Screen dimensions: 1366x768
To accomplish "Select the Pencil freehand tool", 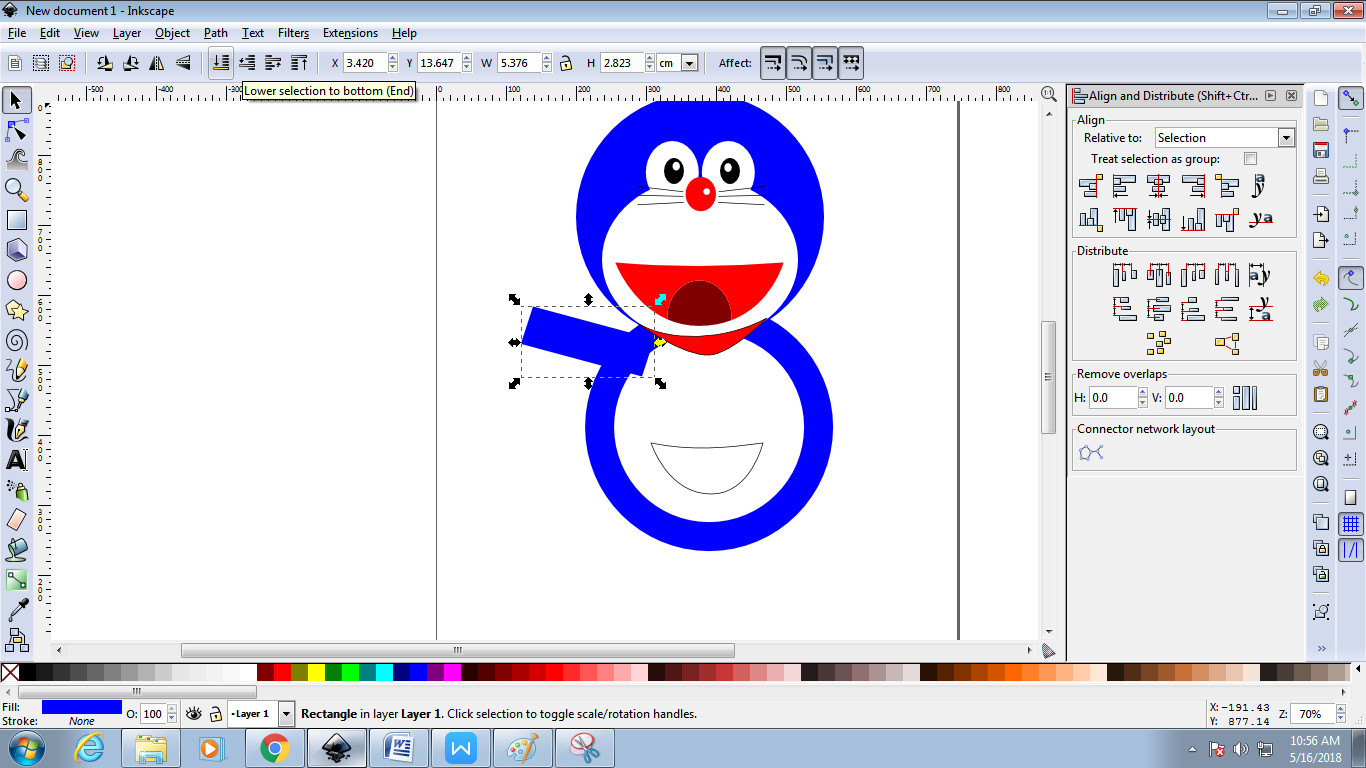I will pyautogui.click(x=16, y=370).
